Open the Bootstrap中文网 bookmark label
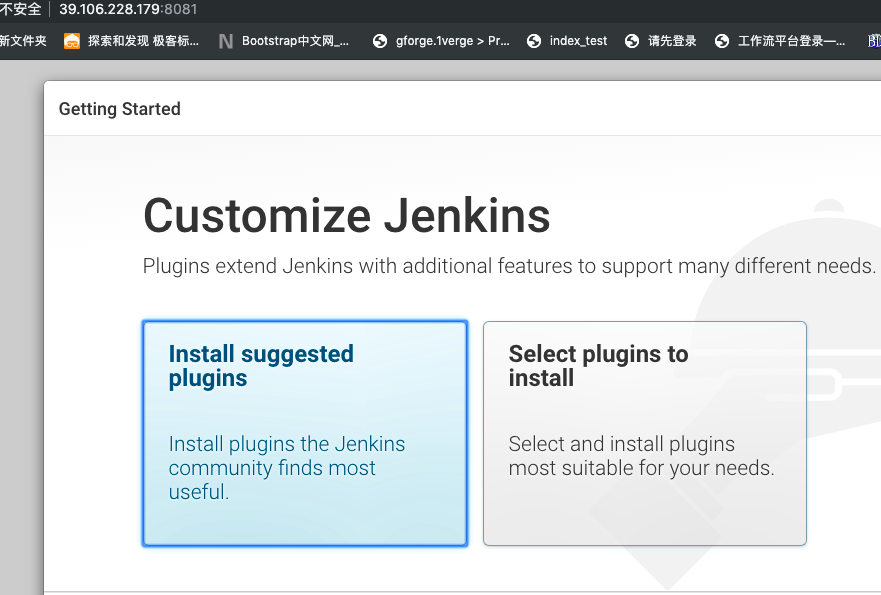The width and height of the screenshot is (881, 595). click(x=296, y=41)
